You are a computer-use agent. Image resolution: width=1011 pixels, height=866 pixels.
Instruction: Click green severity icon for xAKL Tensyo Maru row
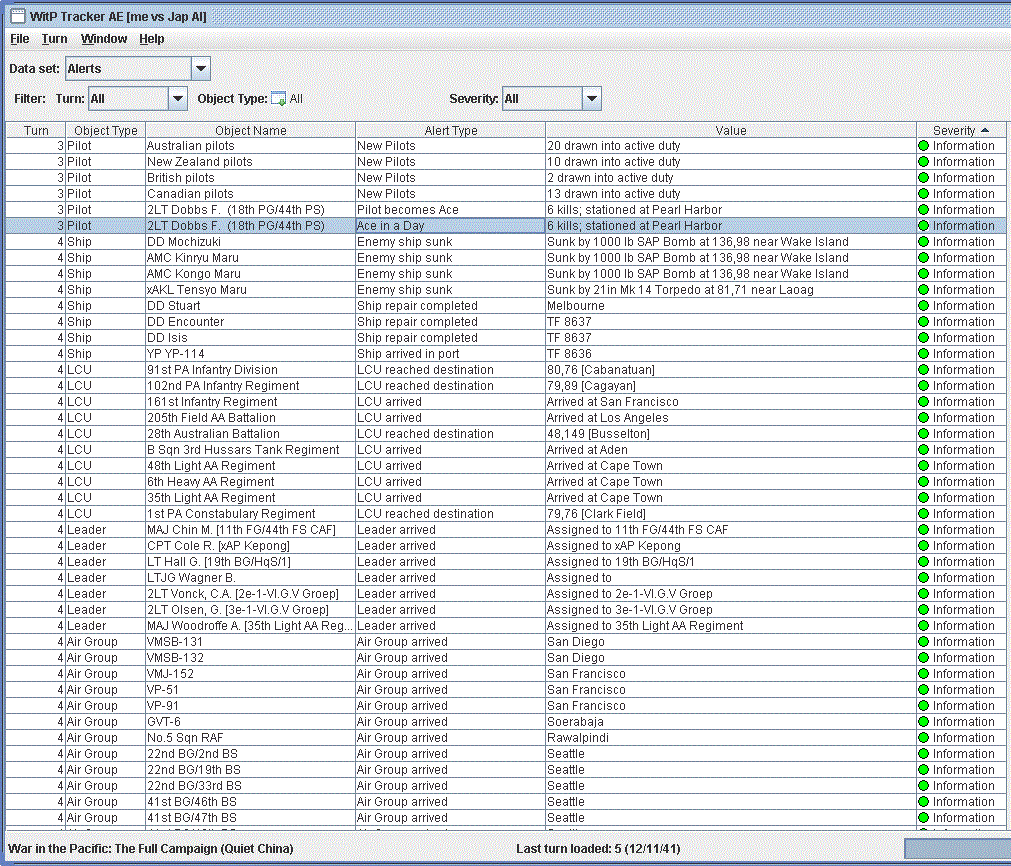pos(923,290)
